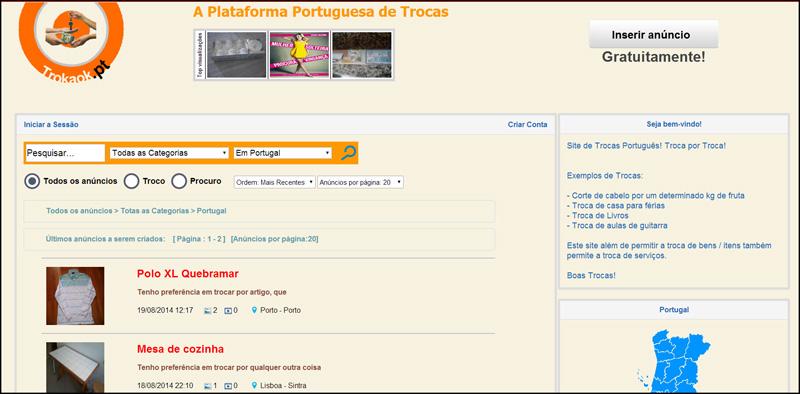The image size is (800, 394).
Task: Click the Mesa de cozinha table thumbnail
Action: click(x=75, y=367)
